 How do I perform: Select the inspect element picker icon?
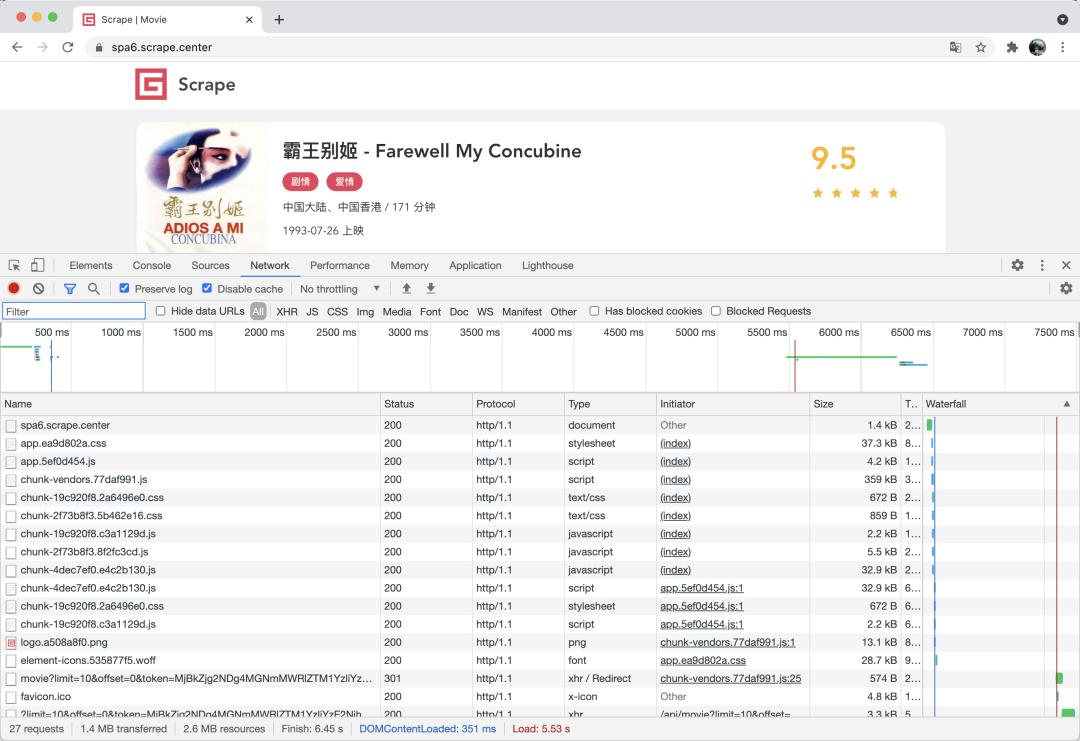pos(14,266)
